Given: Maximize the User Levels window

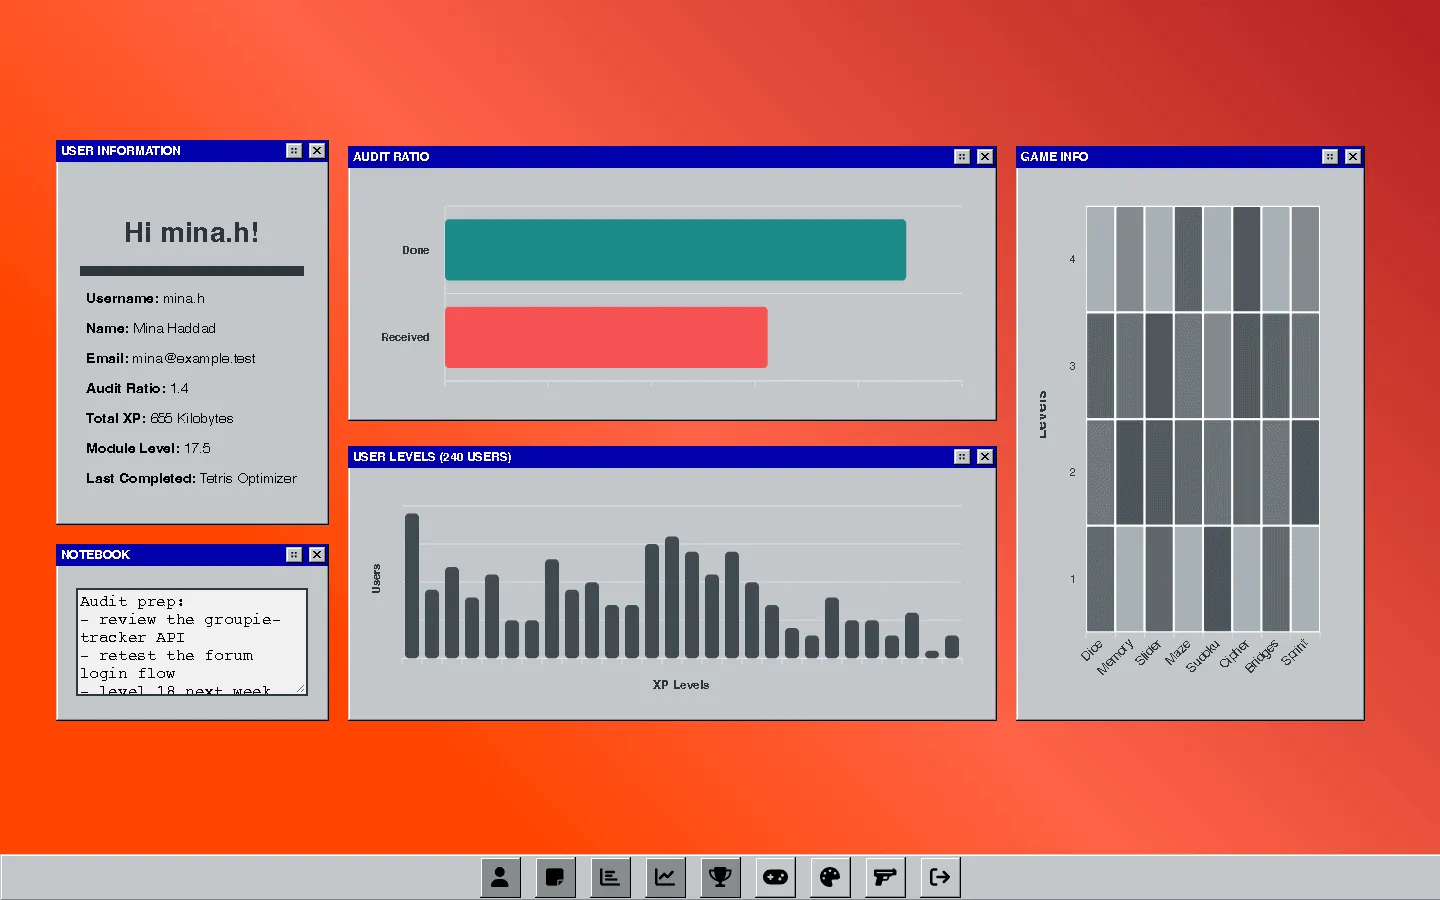Looking at the screenshot, I should tap(962, 456).
